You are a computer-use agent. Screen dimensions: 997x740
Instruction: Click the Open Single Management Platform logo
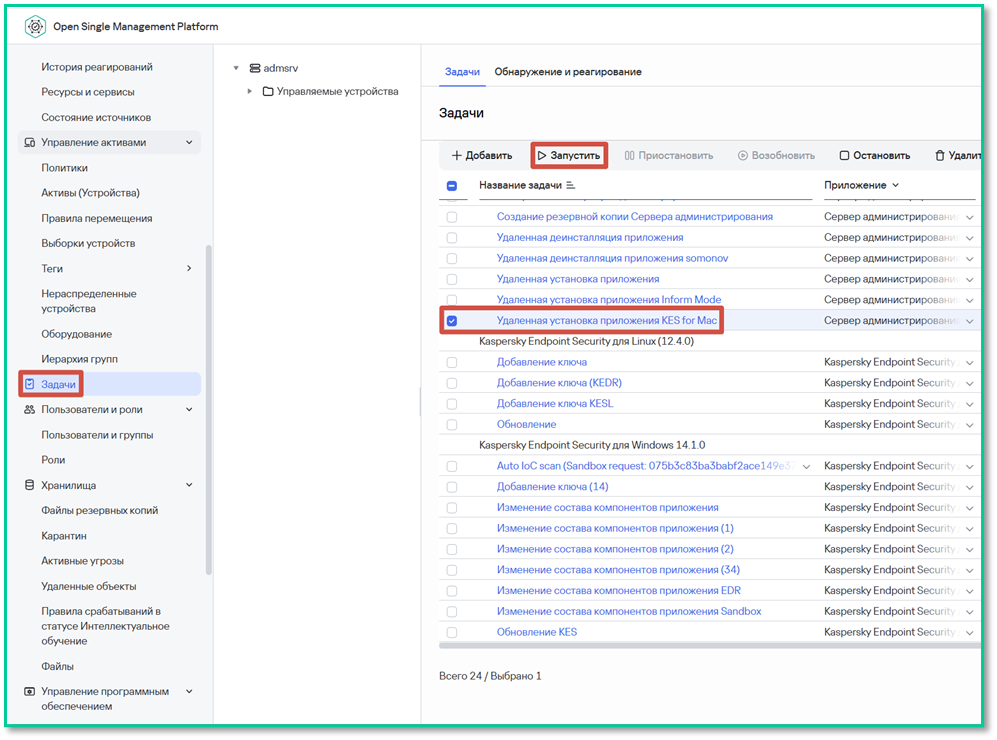pos(35,27)
